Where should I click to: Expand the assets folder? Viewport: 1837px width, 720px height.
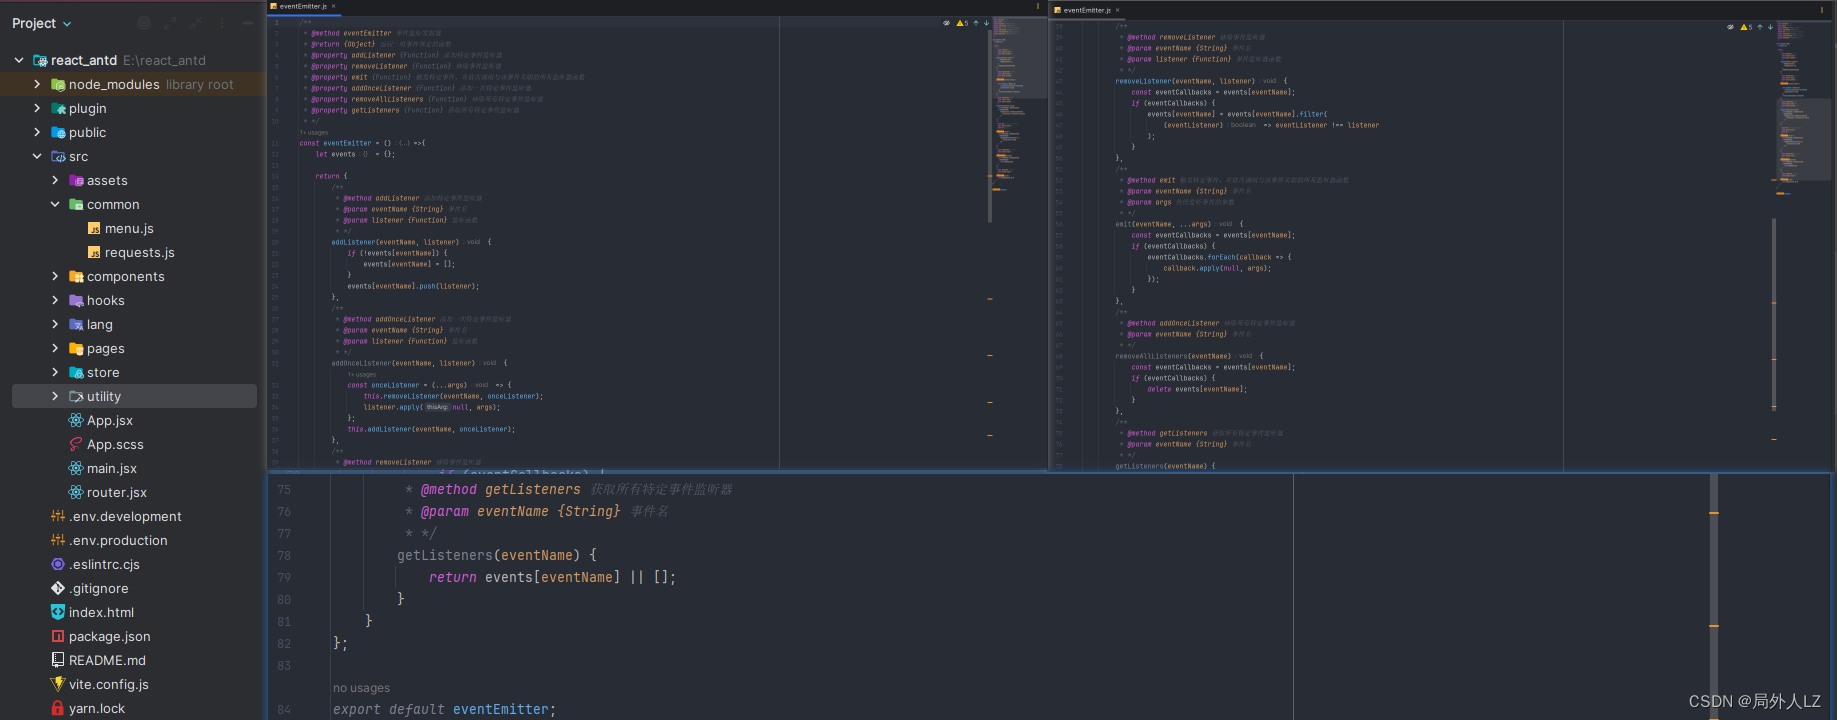click(55, 180)
